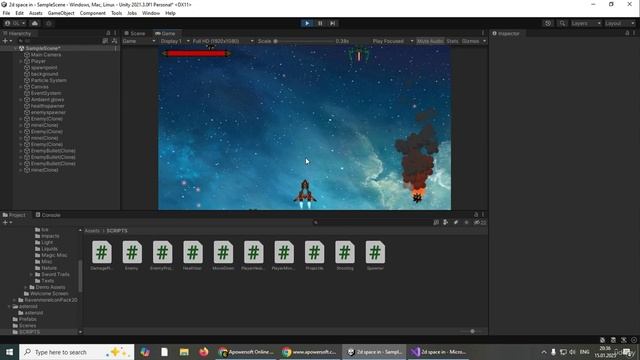Open the Display 1 dropdown
Viewport: 640px width, 360px height.
click(175, 41)
